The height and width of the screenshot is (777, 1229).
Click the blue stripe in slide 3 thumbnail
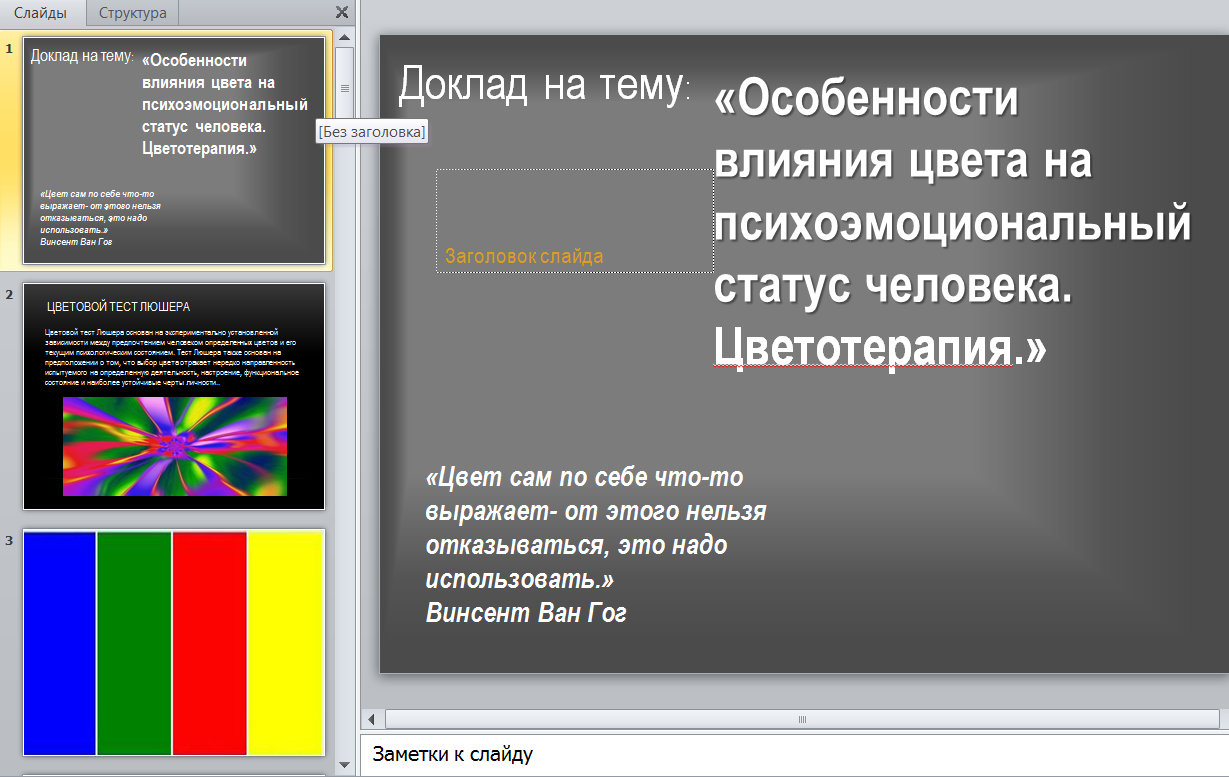(x=60, y=643)
